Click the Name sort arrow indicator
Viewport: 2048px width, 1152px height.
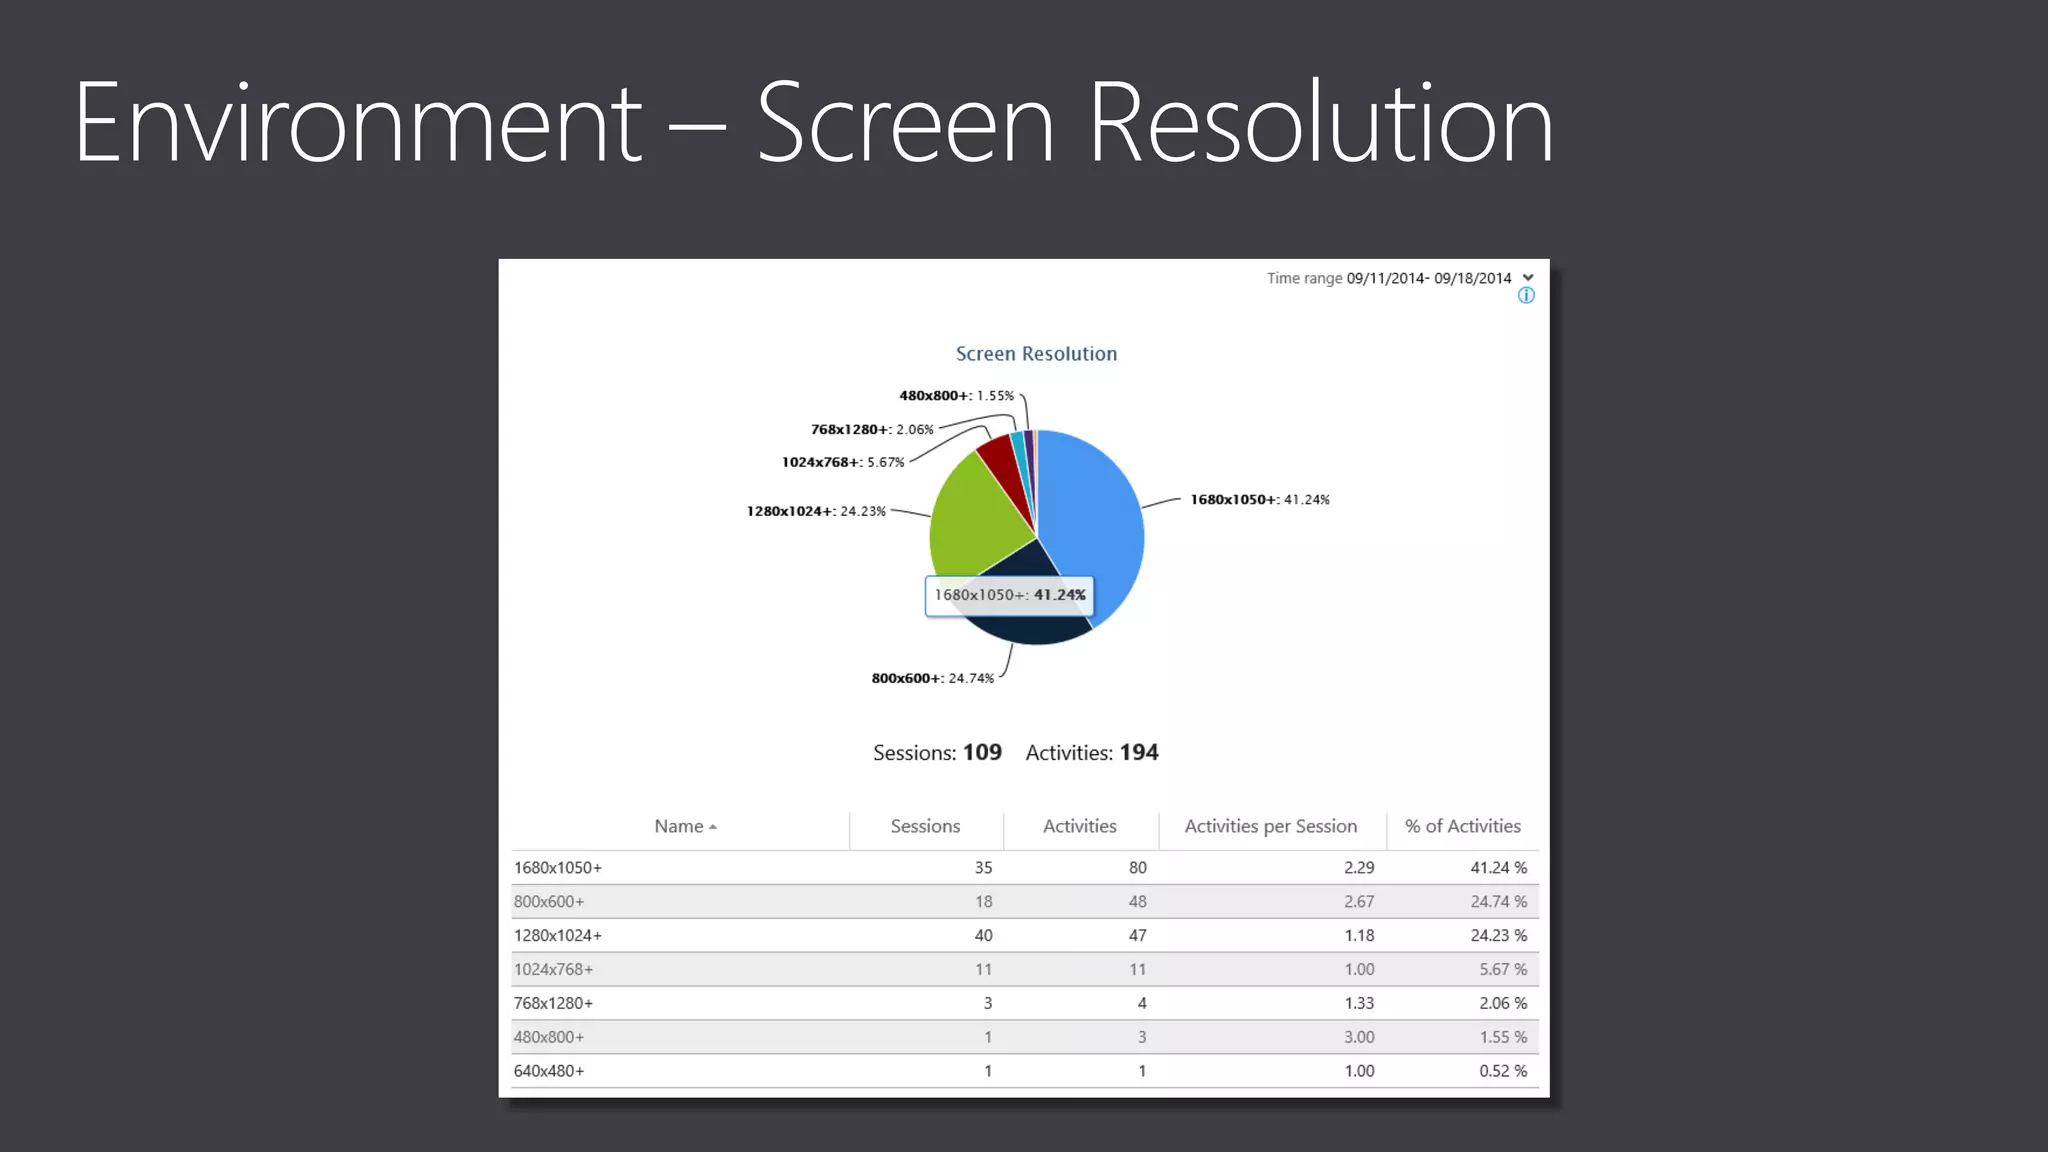[x=713, y=827]
